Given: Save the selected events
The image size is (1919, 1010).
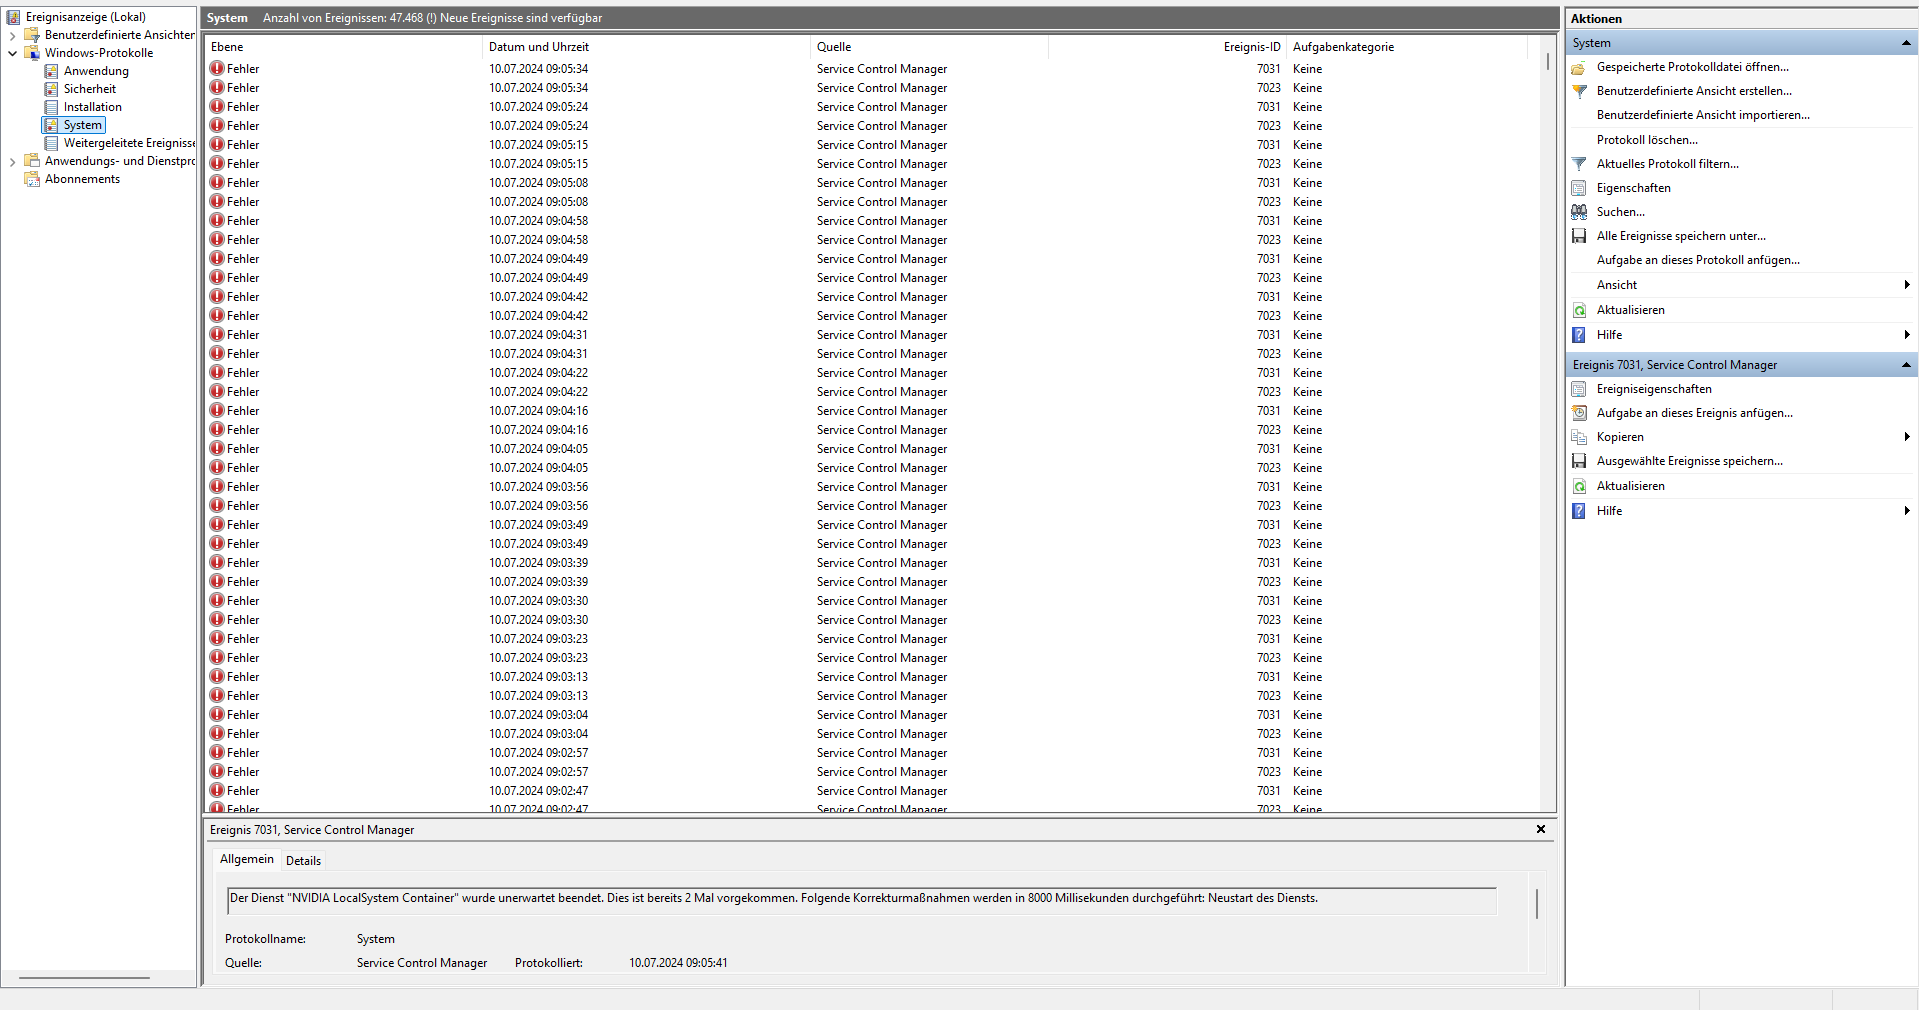Looking at the screenshot, I should point(1689,460).
